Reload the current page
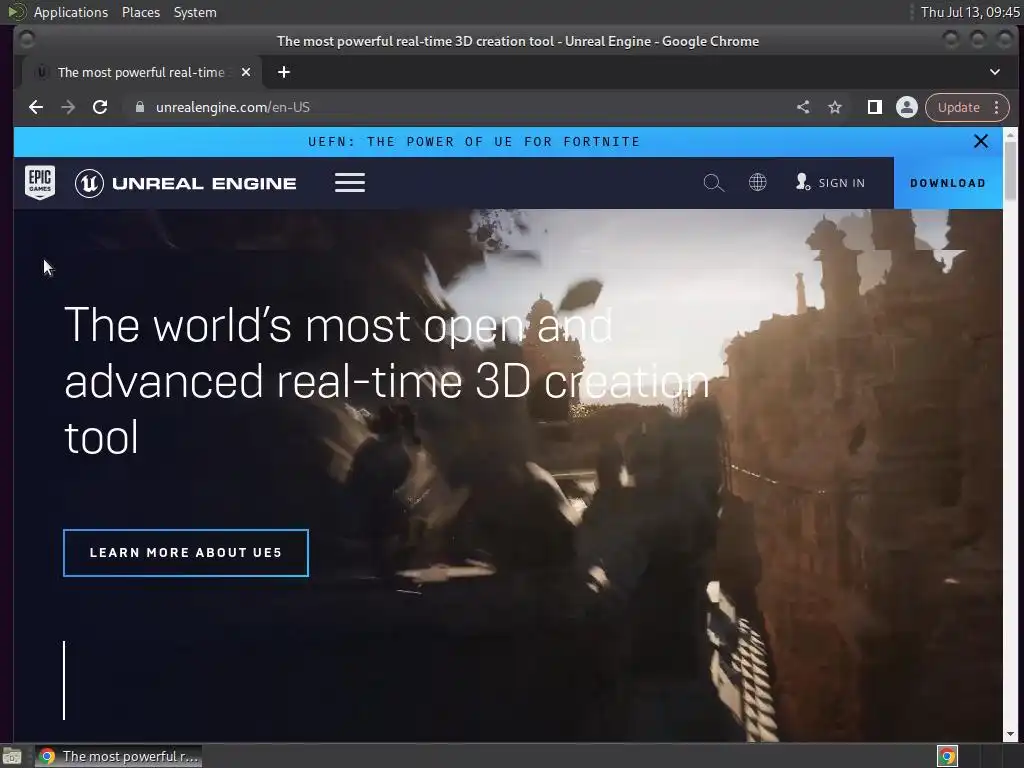 [x=100, y=107]
